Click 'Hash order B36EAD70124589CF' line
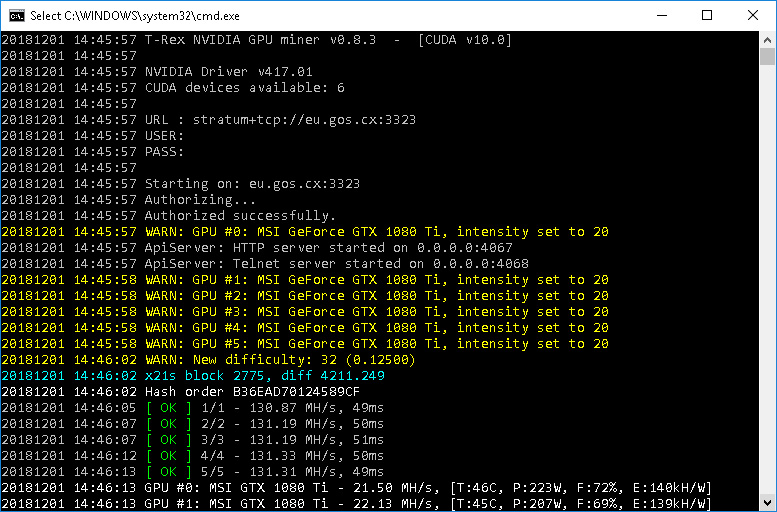The width and height of the screenshot is (777, 512). pyautogui.click(x=181, y=392)
